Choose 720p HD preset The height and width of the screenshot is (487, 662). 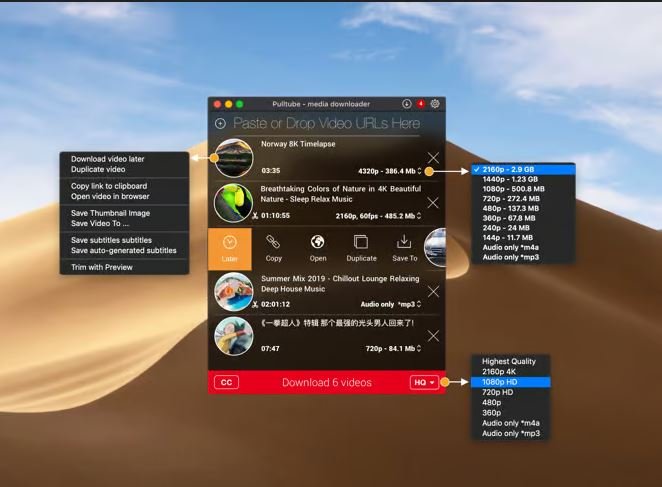click(x=510, y=392)
